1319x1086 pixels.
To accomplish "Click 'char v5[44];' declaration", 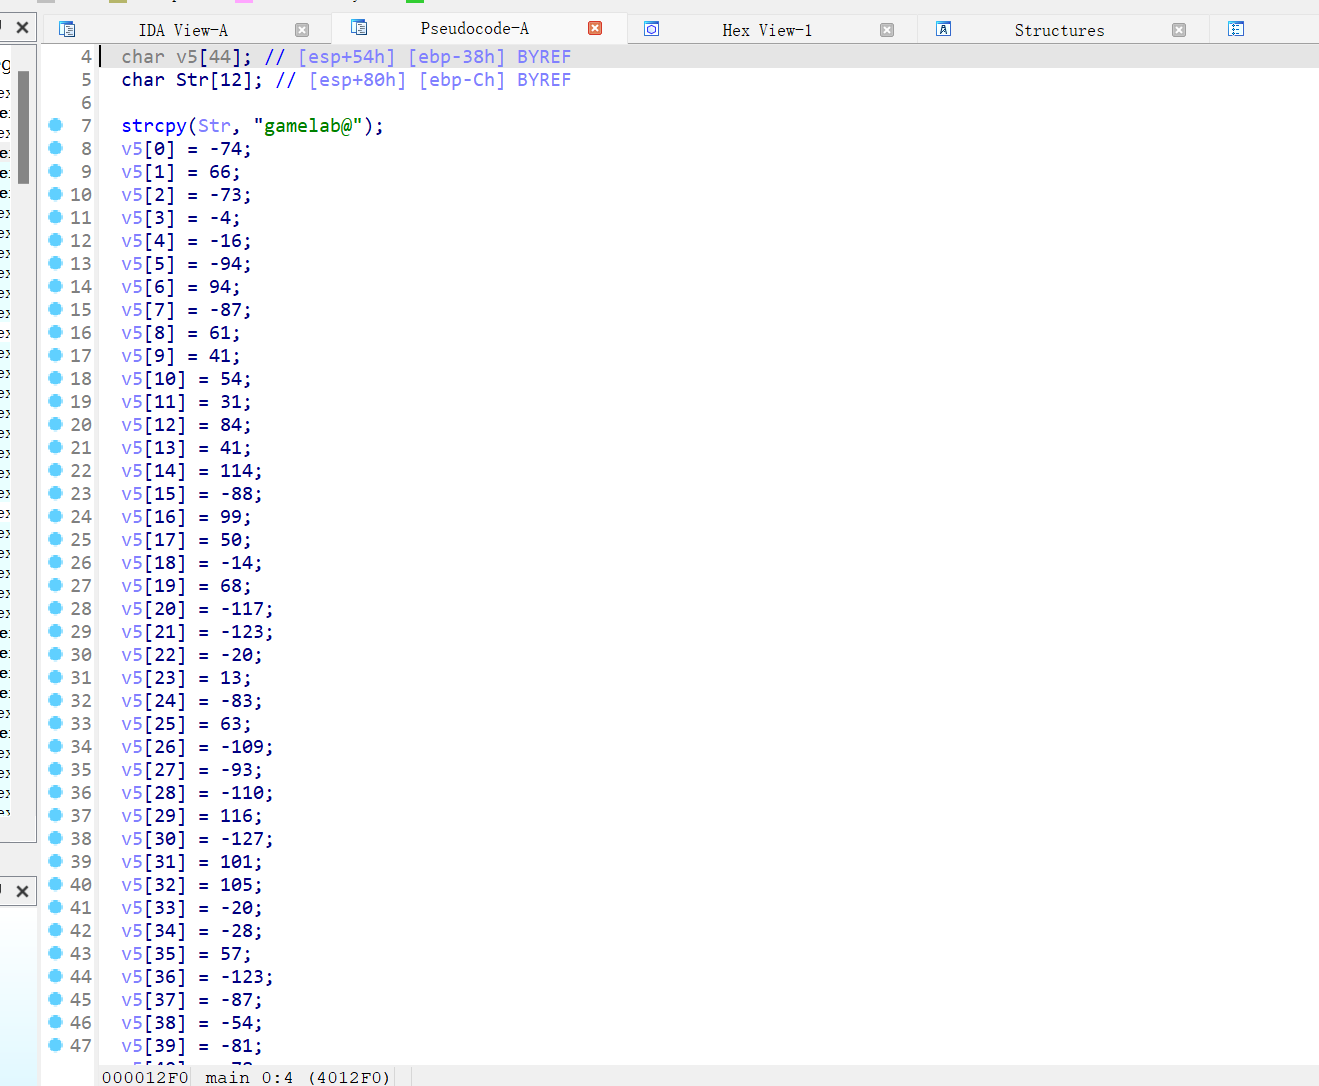I will pos(186,57).
